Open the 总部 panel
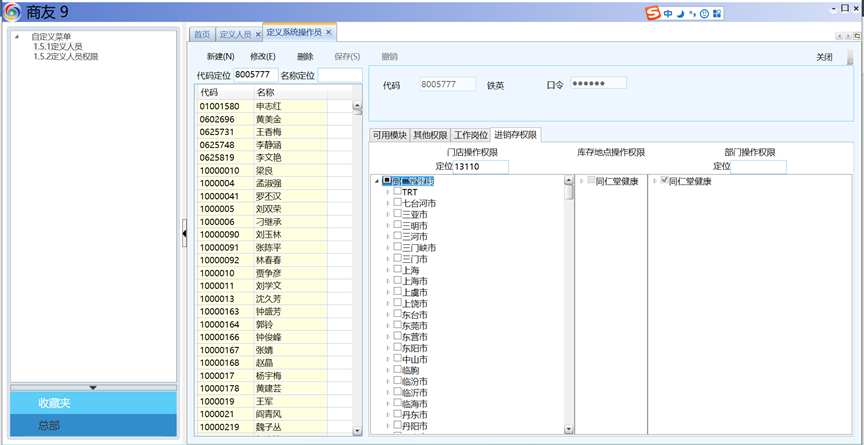Viewport: 864px width, 445px height. (x=94, y=426)
